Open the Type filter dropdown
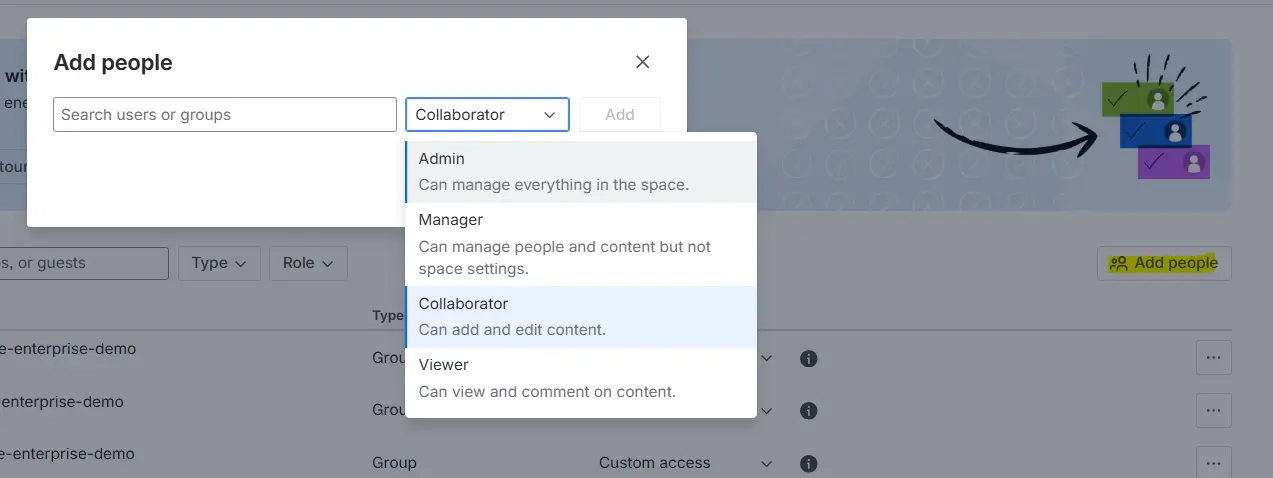1273x478 pixels. (219, 263)
